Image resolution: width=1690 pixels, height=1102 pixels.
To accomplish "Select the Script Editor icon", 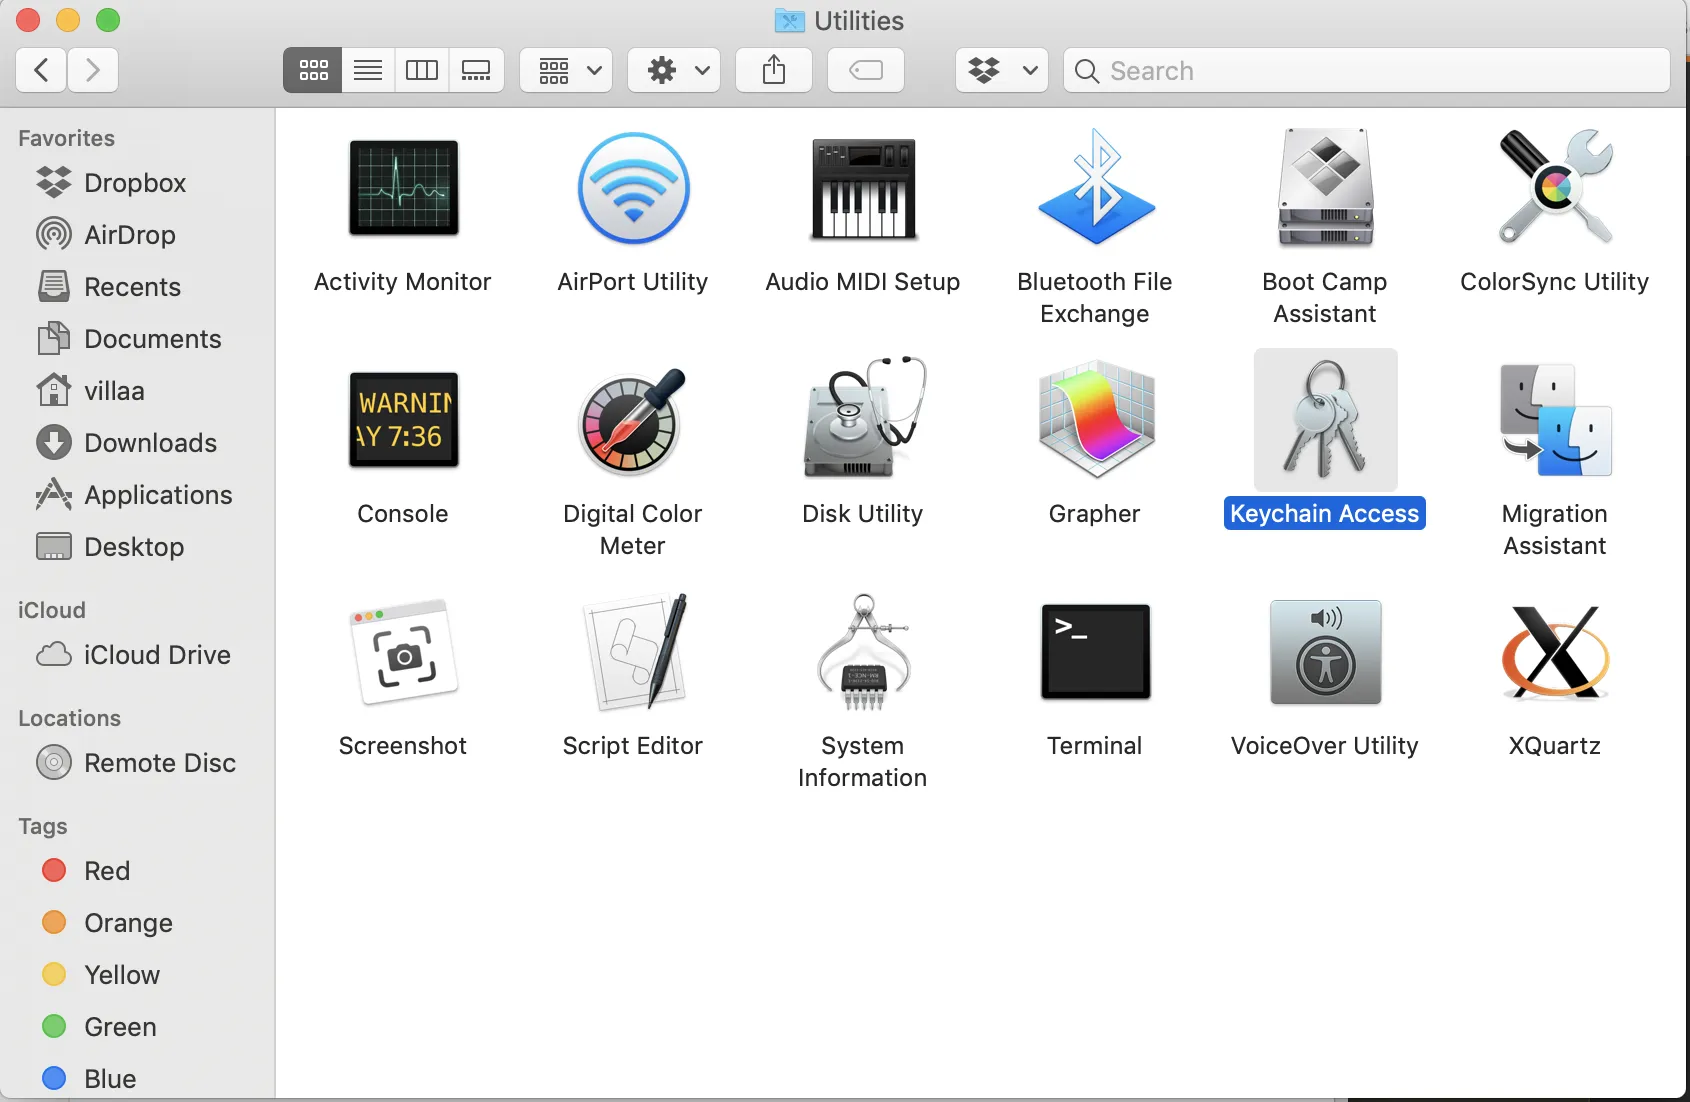I will (635, 651).
